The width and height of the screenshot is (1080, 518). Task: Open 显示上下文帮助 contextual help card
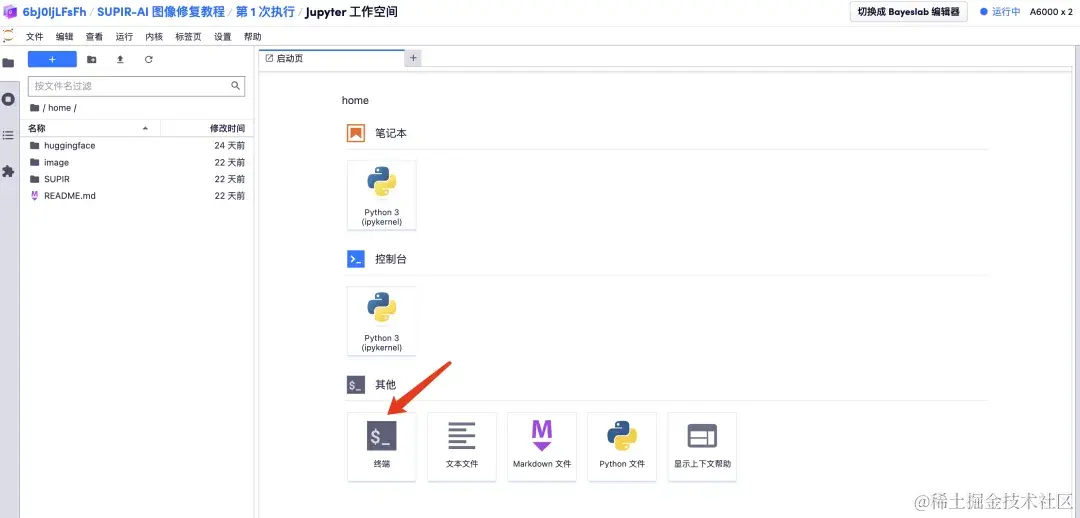point(702,446)
